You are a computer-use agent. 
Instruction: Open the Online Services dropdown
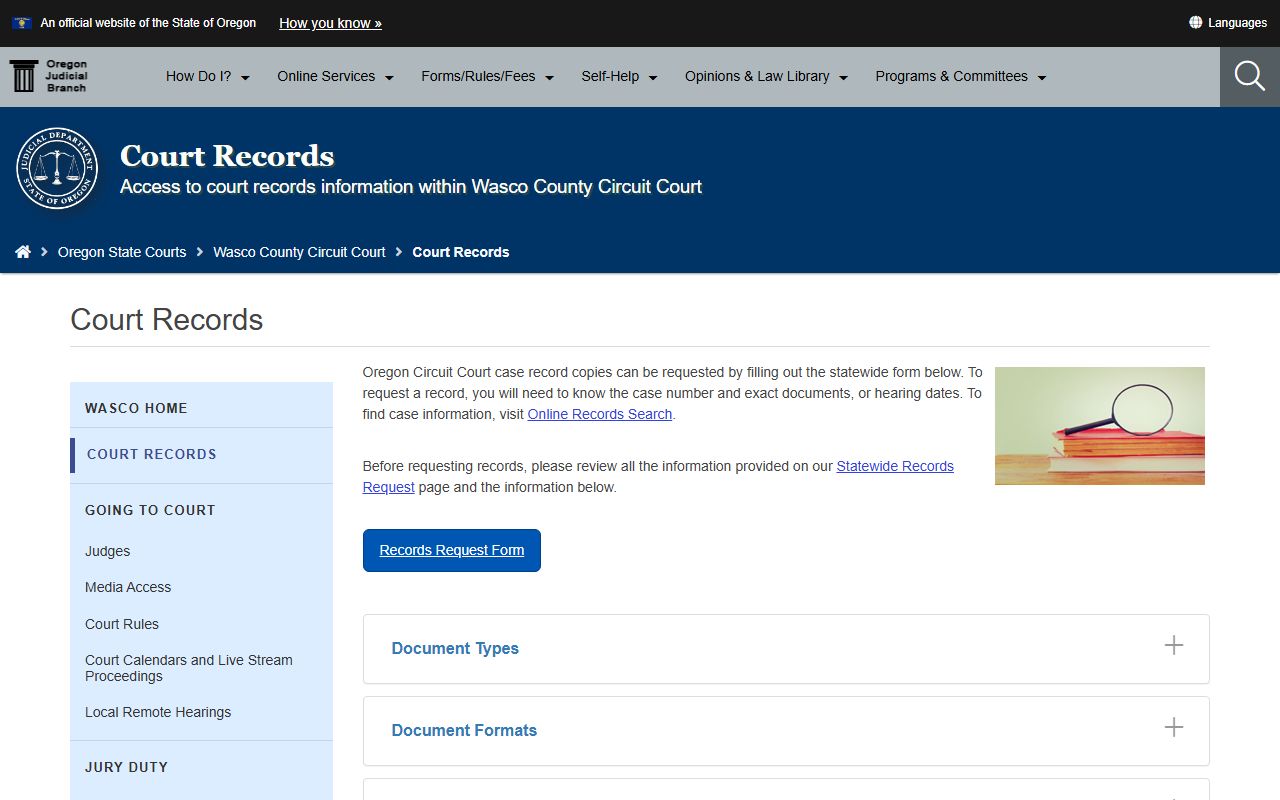click(336, 76)
